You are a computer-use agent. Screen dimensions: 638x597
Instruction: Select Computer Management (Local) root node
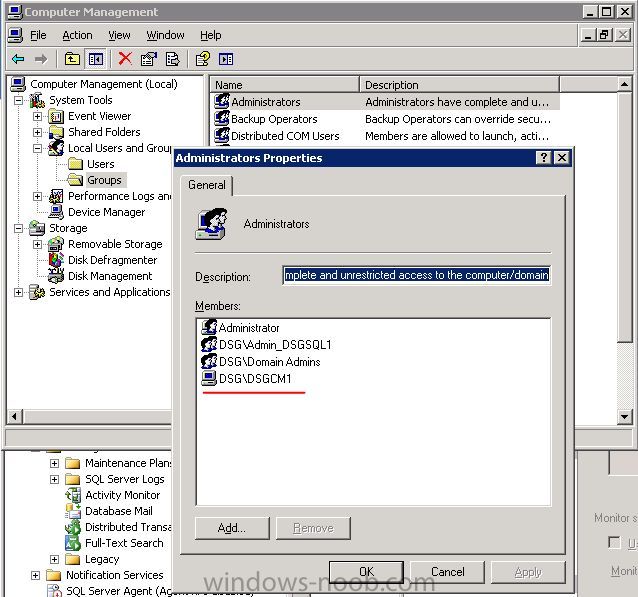[104, 84]
